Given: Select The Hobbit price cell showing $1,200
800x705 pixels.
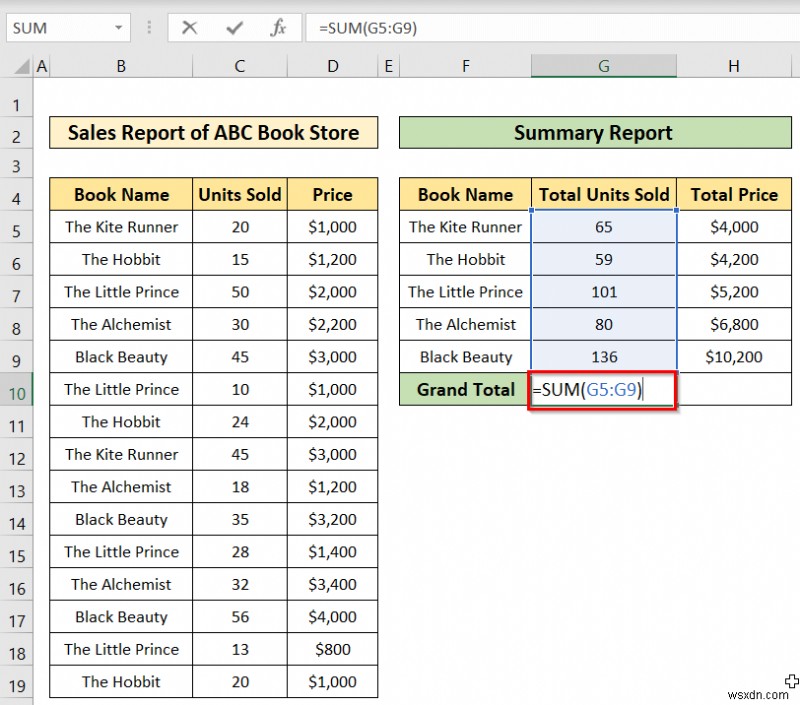Looking at the screenshot, I should [332, 259].
